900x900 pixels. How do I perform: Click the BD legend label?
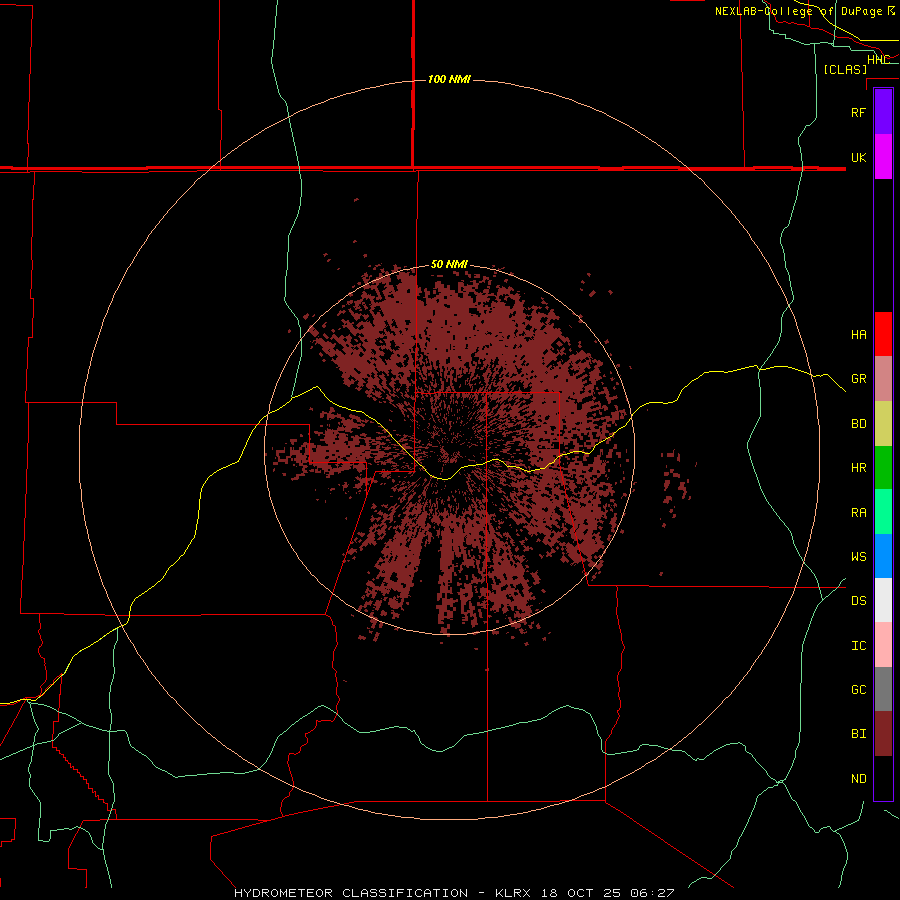point(858,424)
